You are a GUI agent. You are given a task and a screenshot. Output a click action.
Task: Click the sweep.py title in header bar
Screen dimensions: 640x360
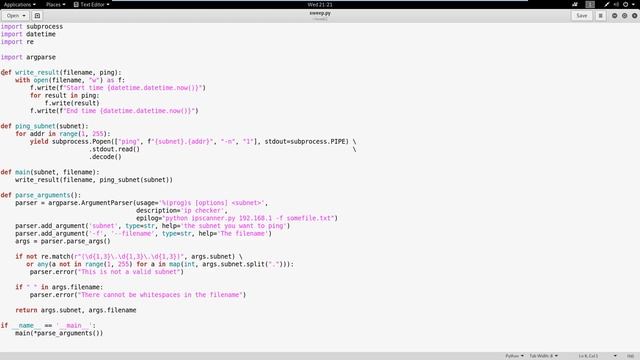(320, 13)
